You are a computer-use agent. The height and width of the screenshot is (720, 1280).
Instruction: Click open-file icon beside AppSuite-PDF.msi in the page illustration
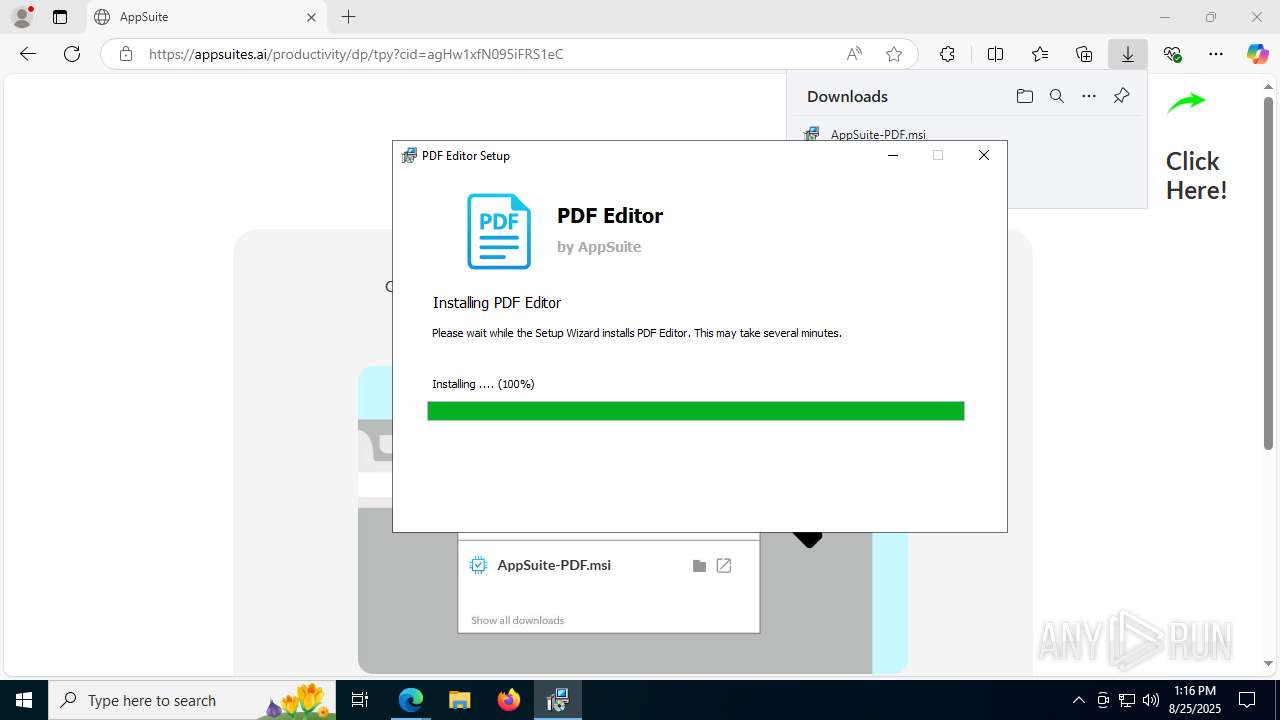[x=724, y=566]
